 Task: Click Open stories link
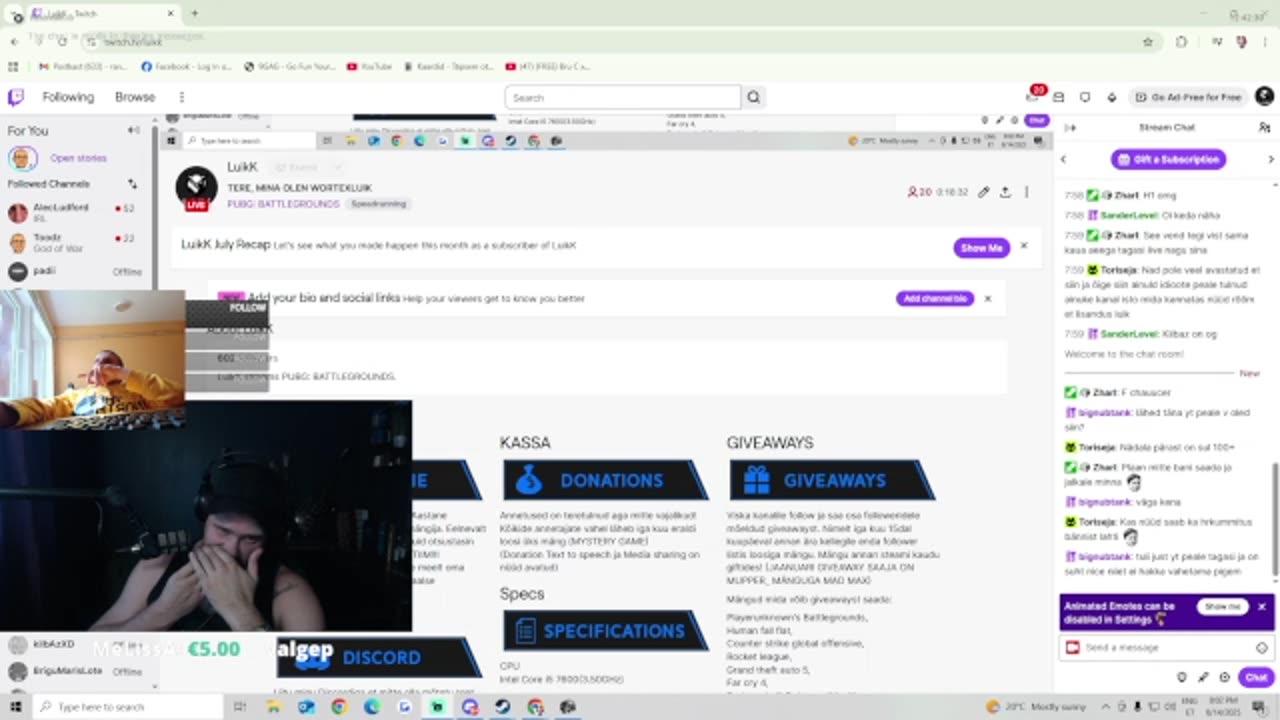(x=78, y=158)
